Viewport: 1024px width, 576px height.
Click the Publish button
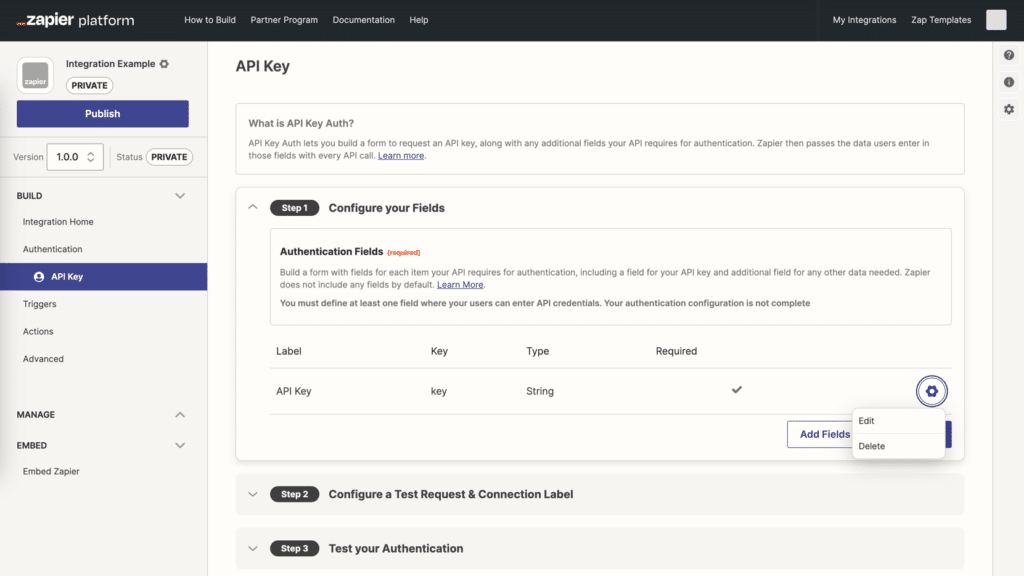(x=102, y=113)
